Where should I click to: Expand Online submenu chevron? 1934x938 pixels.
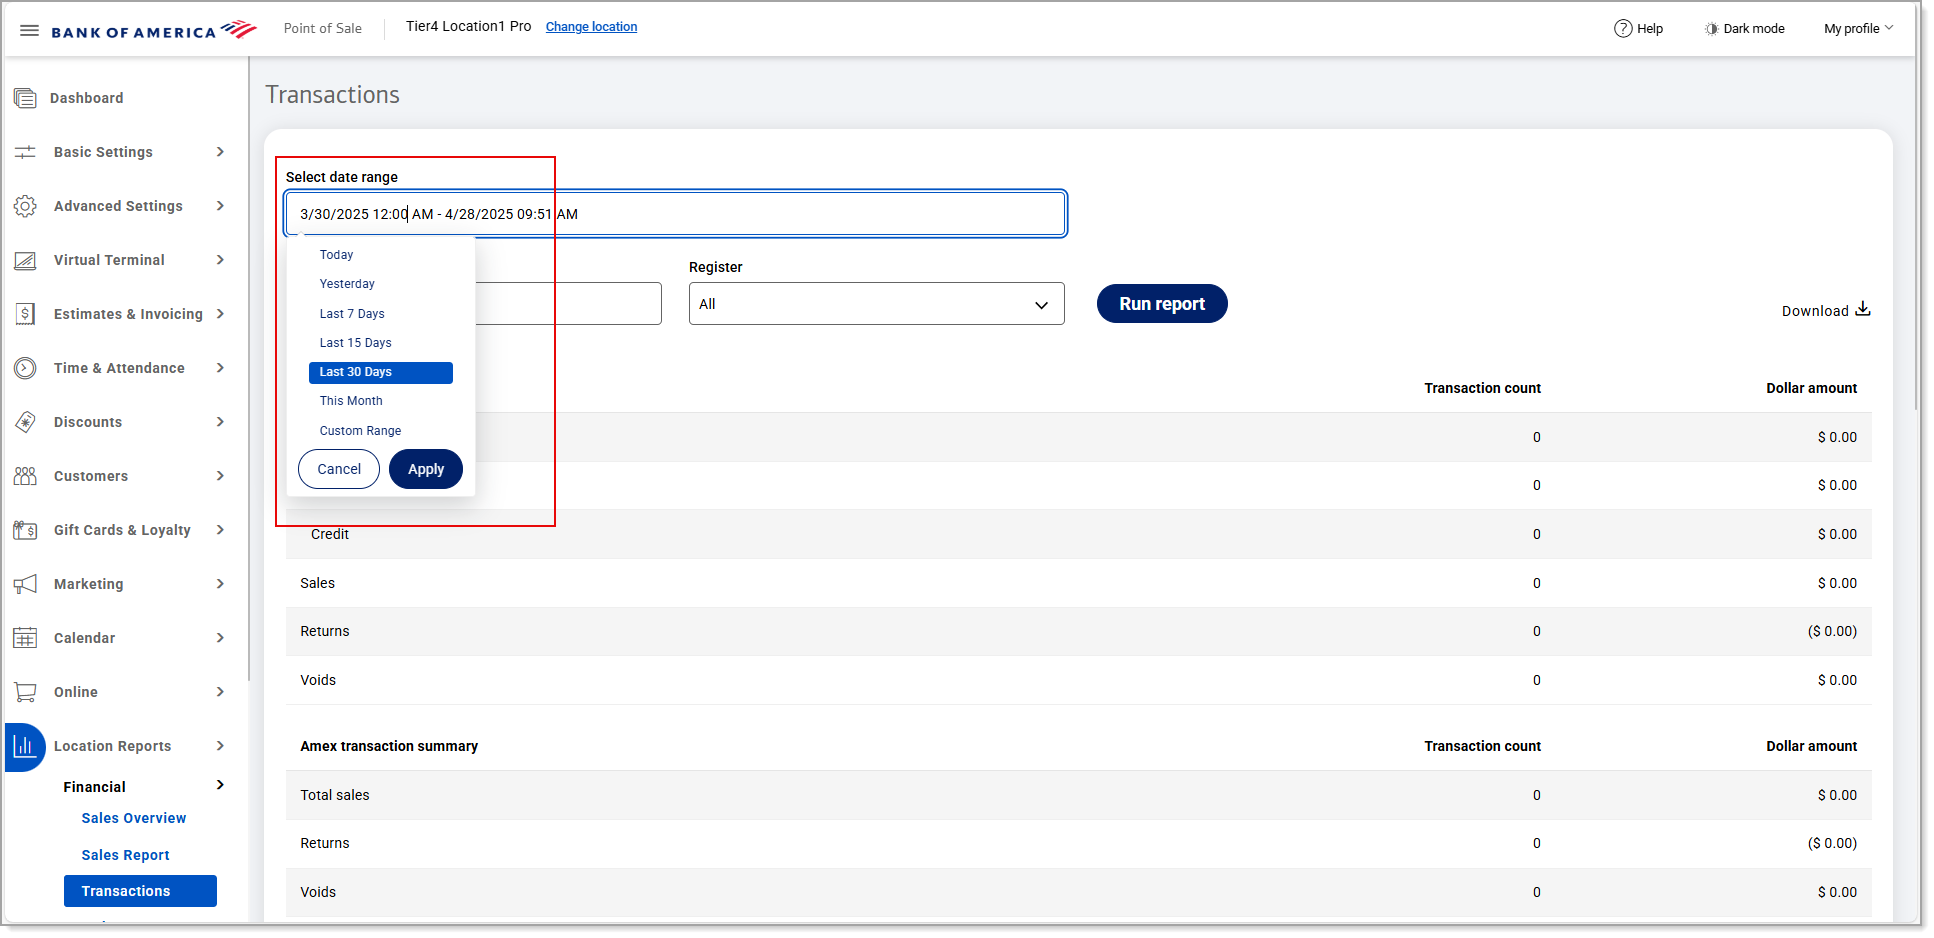tap(220, 692)
